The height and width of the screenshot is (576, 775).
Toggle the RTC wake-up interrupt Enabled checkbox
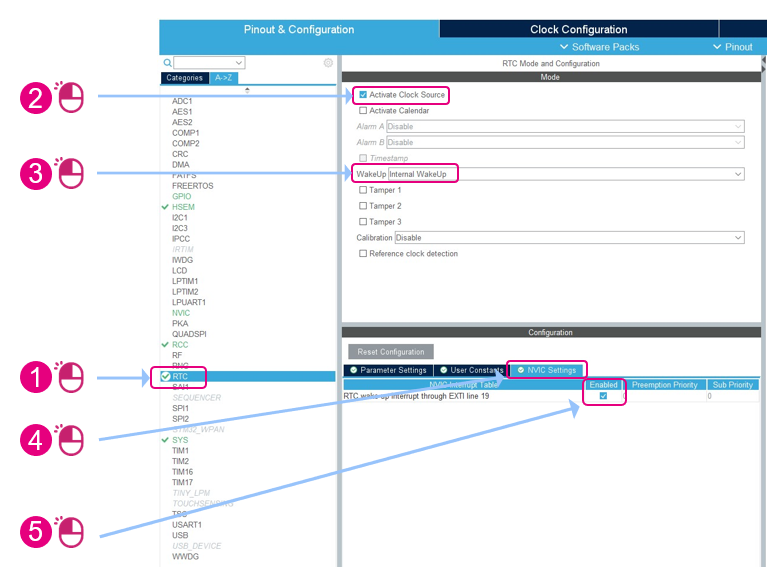(603, 396)
